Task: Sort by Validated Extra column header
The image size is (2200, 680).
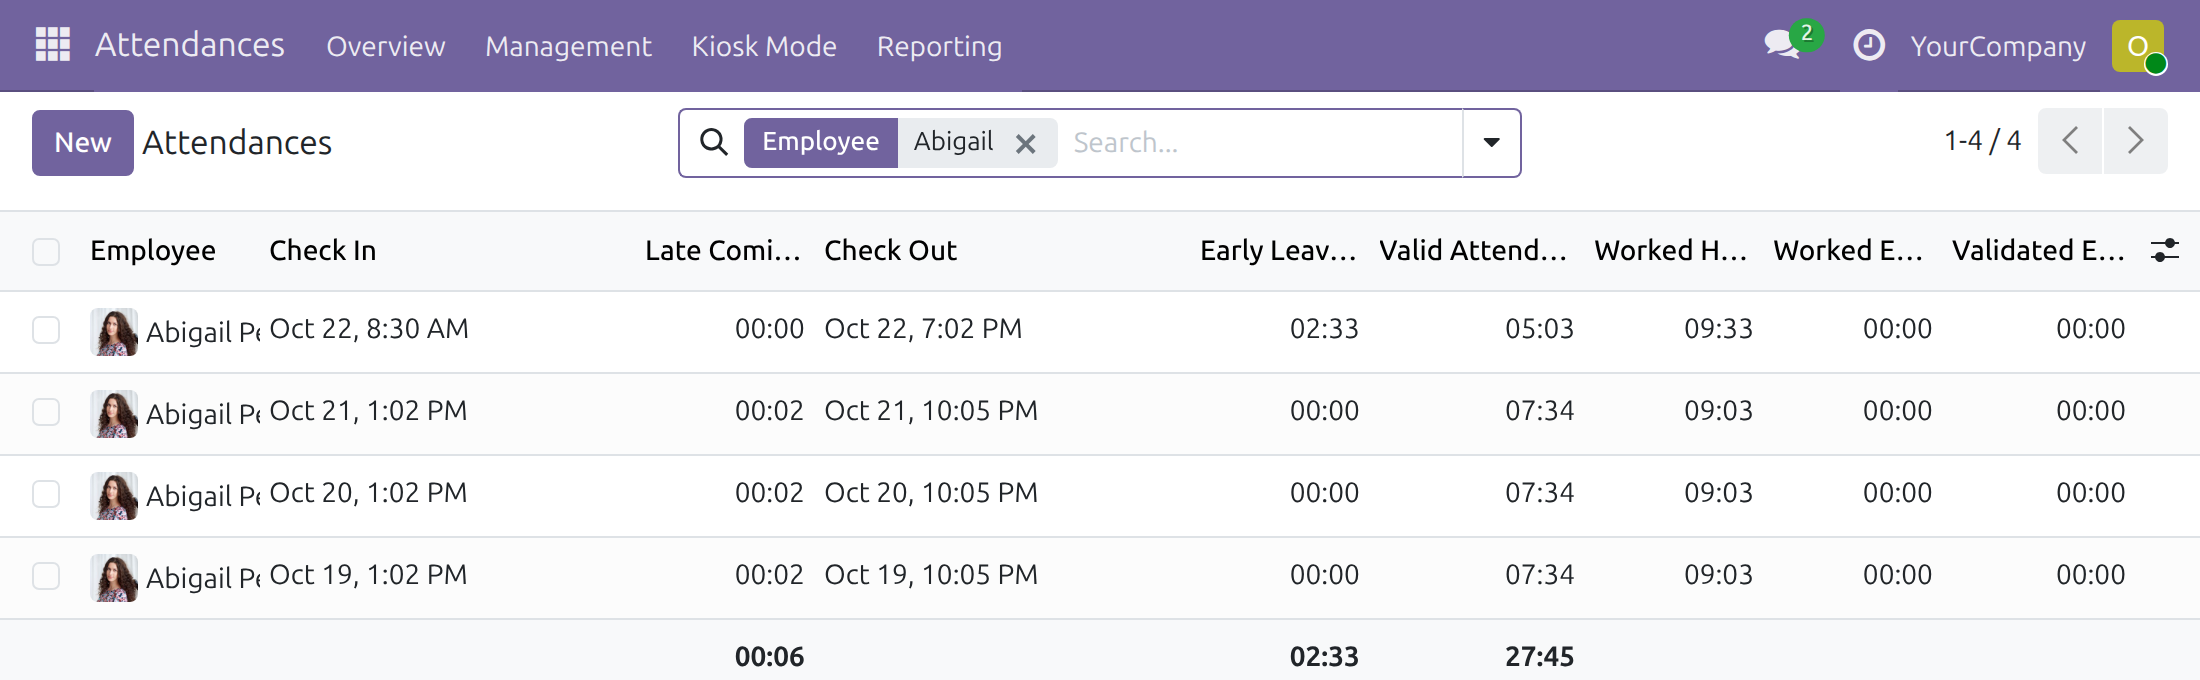Action: point(2038,251)
